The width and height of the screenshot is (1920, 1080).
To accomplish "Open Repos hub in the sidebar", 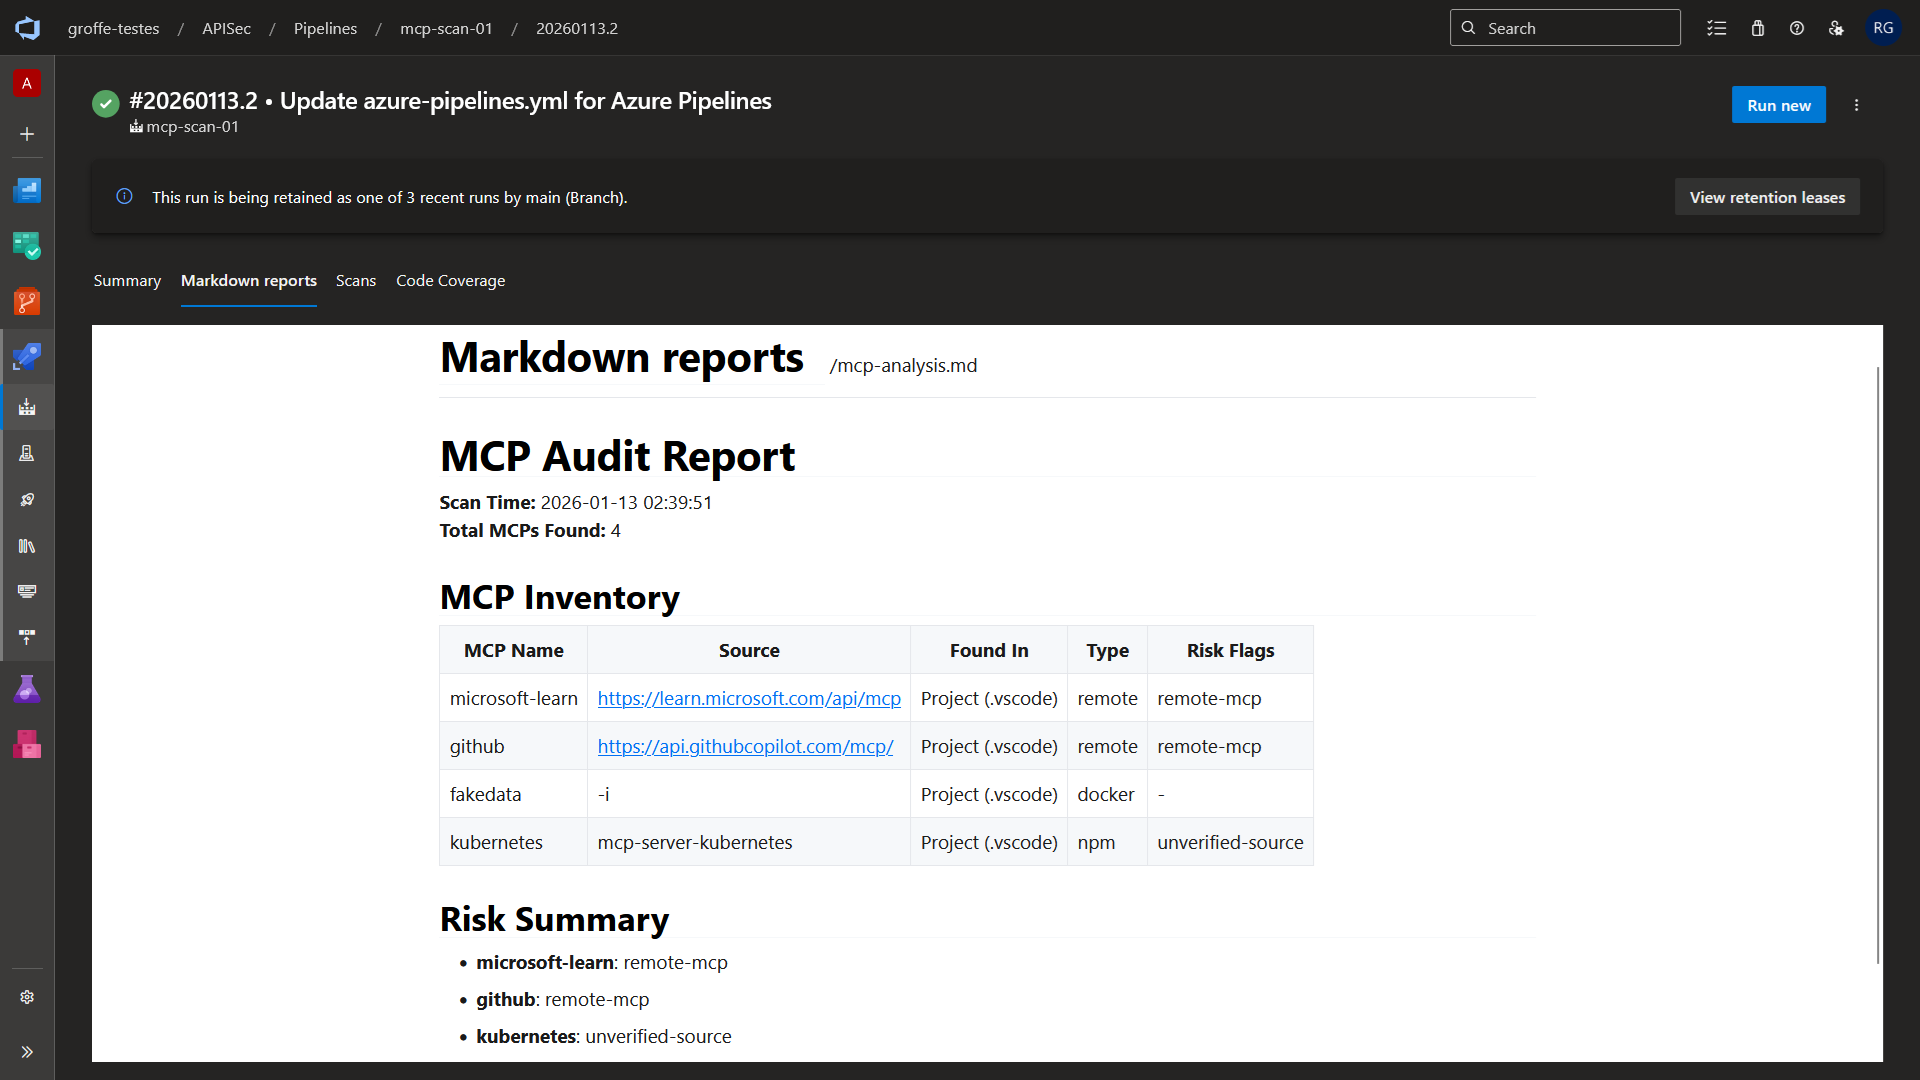I will tap(27, 301).
